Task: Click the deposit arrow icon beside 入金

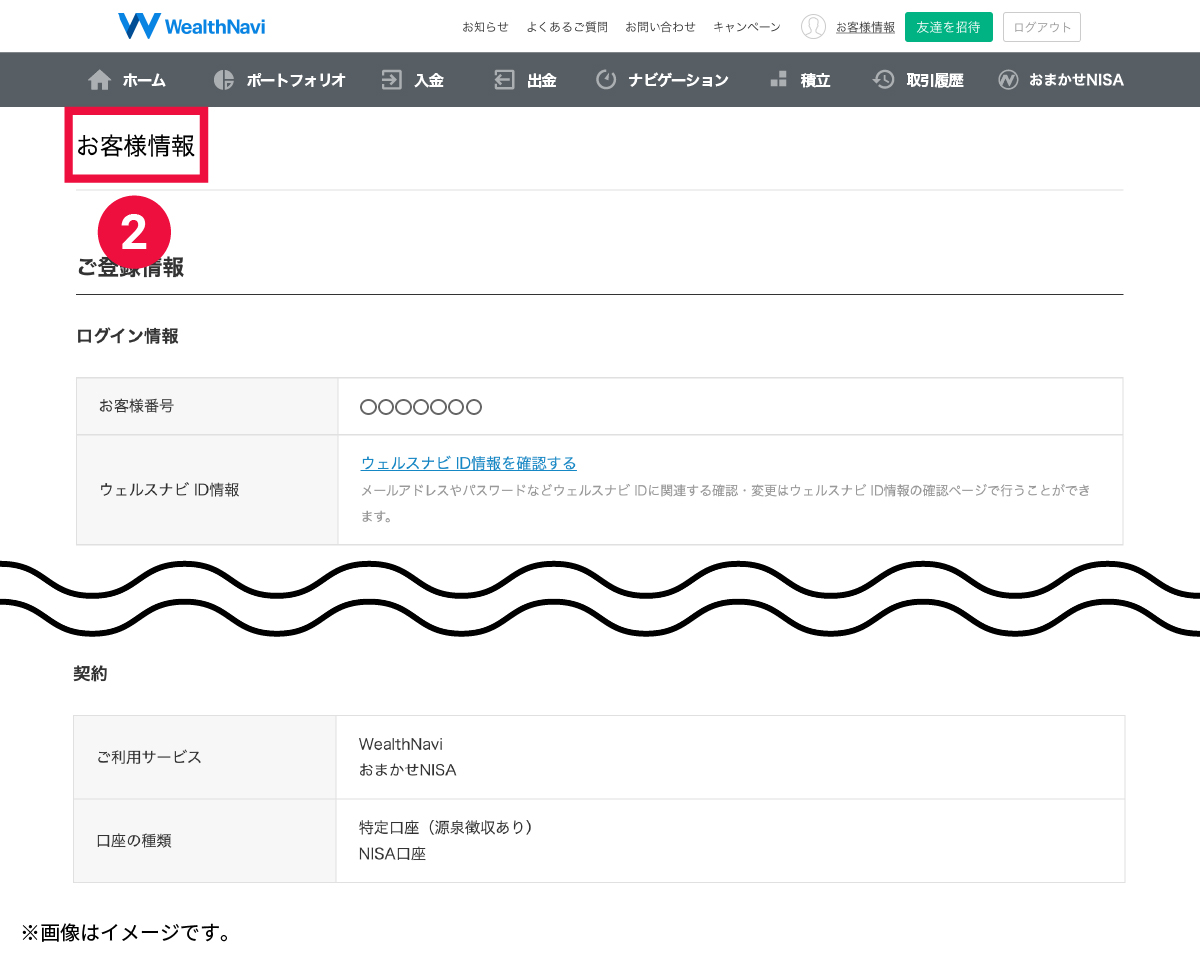Action: [x=391, y=80]
